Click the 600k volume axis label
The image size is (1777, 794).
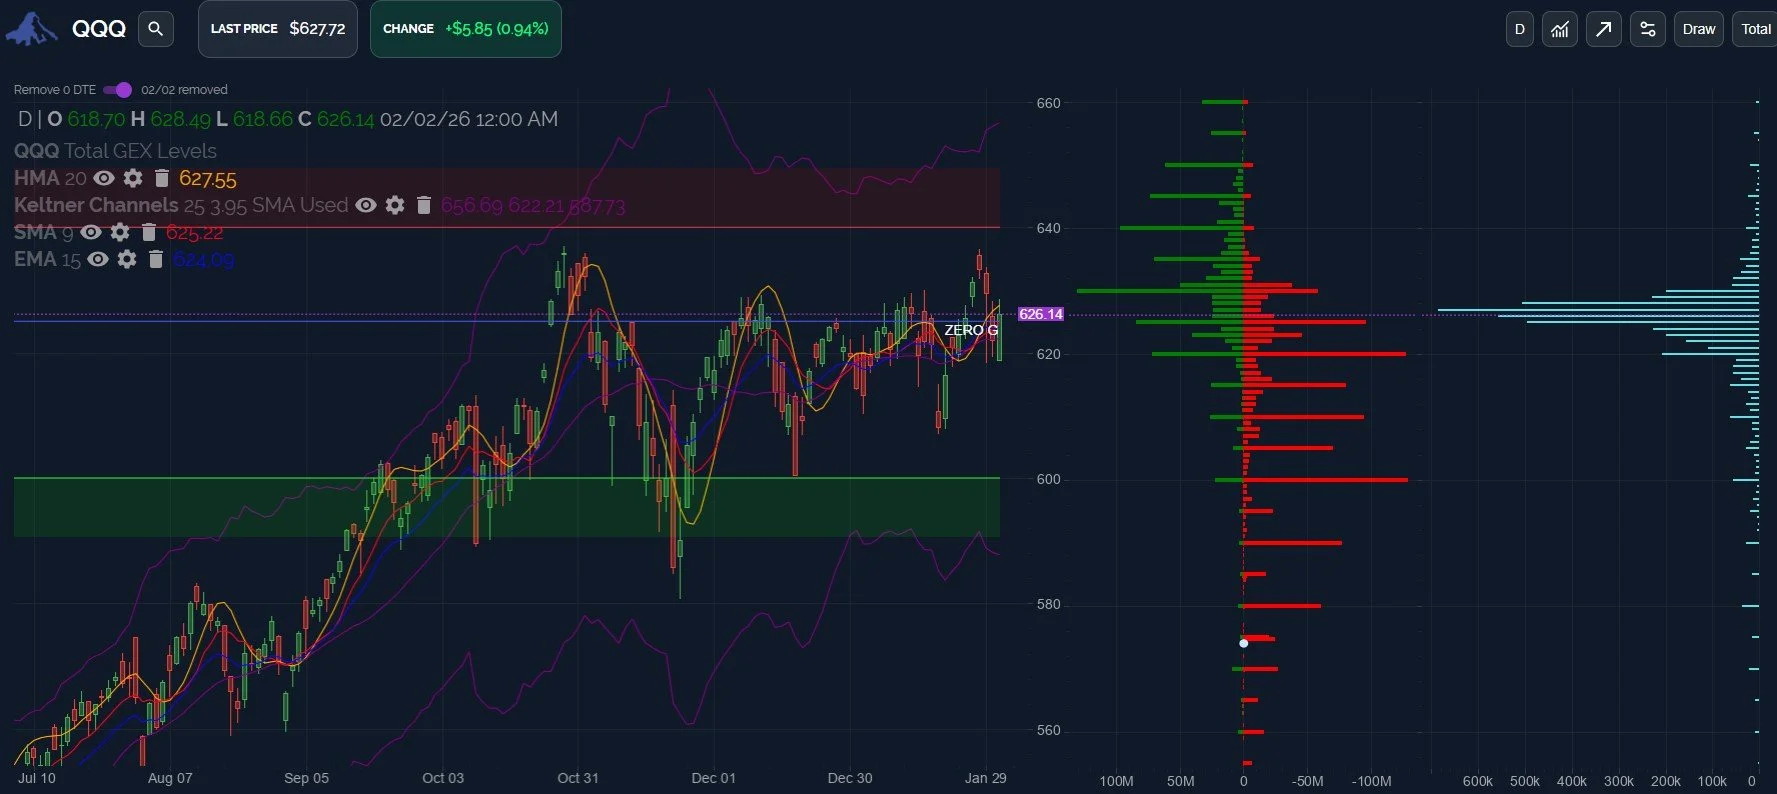pyautogui.click(x=1477, y=781)
